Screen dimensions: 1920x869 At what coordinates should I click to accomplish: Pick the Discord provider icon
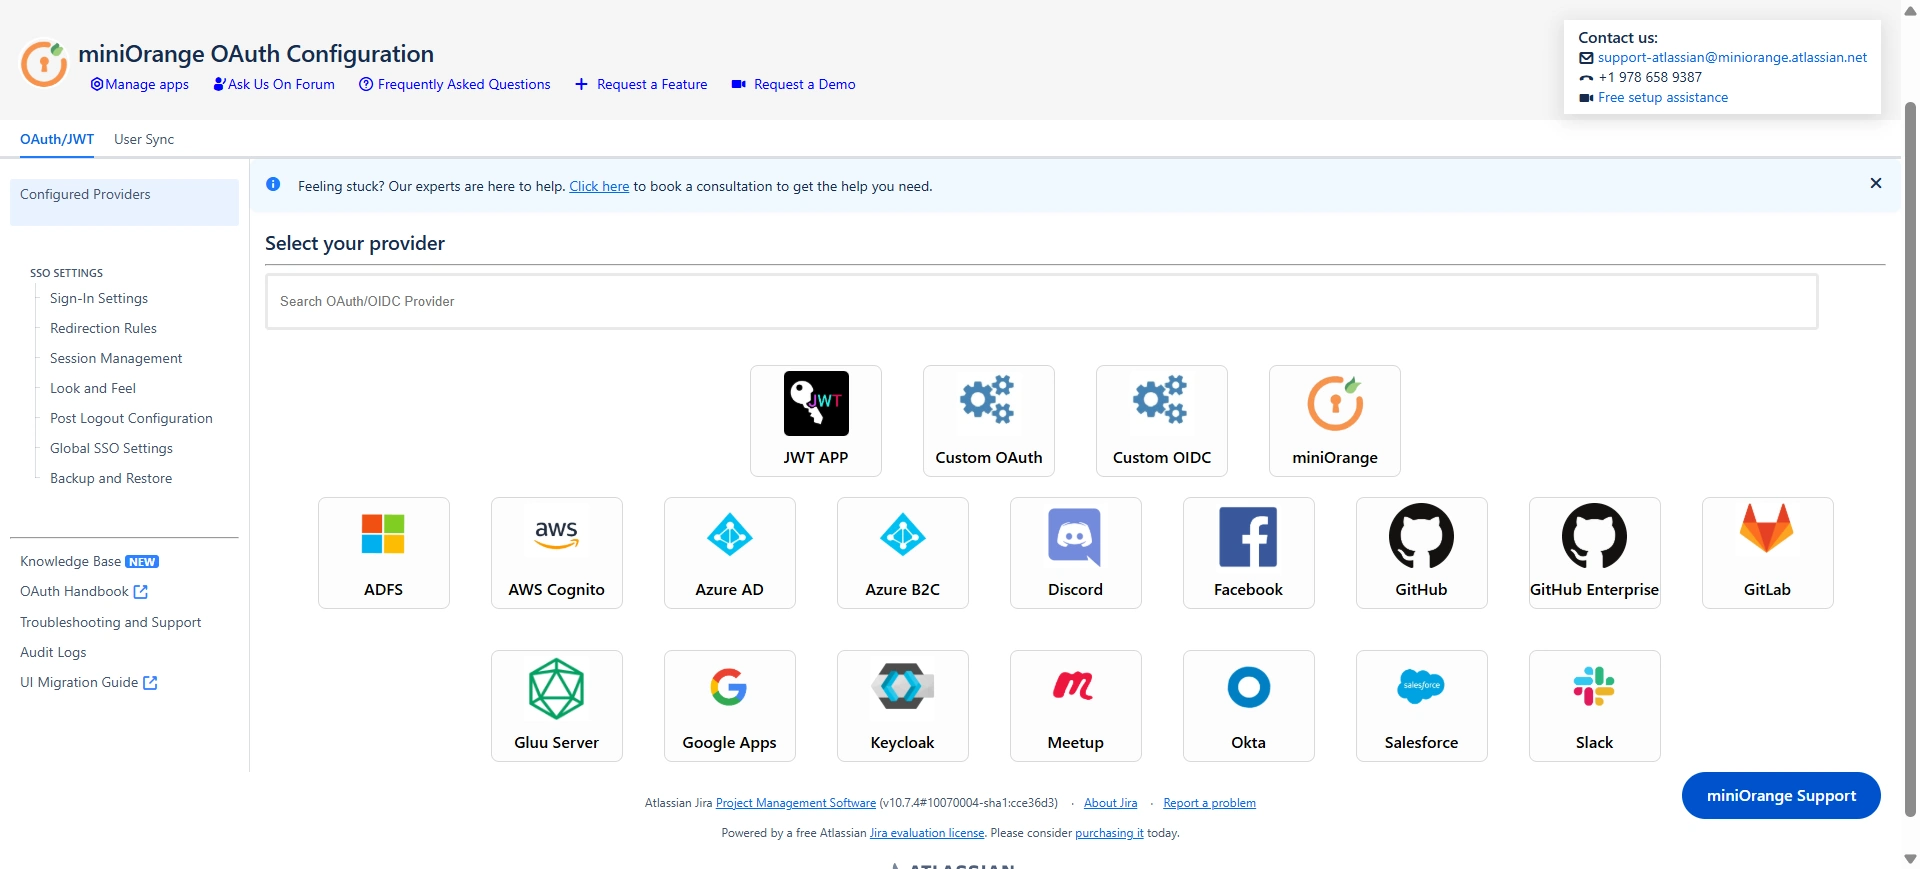(1074, 536)
